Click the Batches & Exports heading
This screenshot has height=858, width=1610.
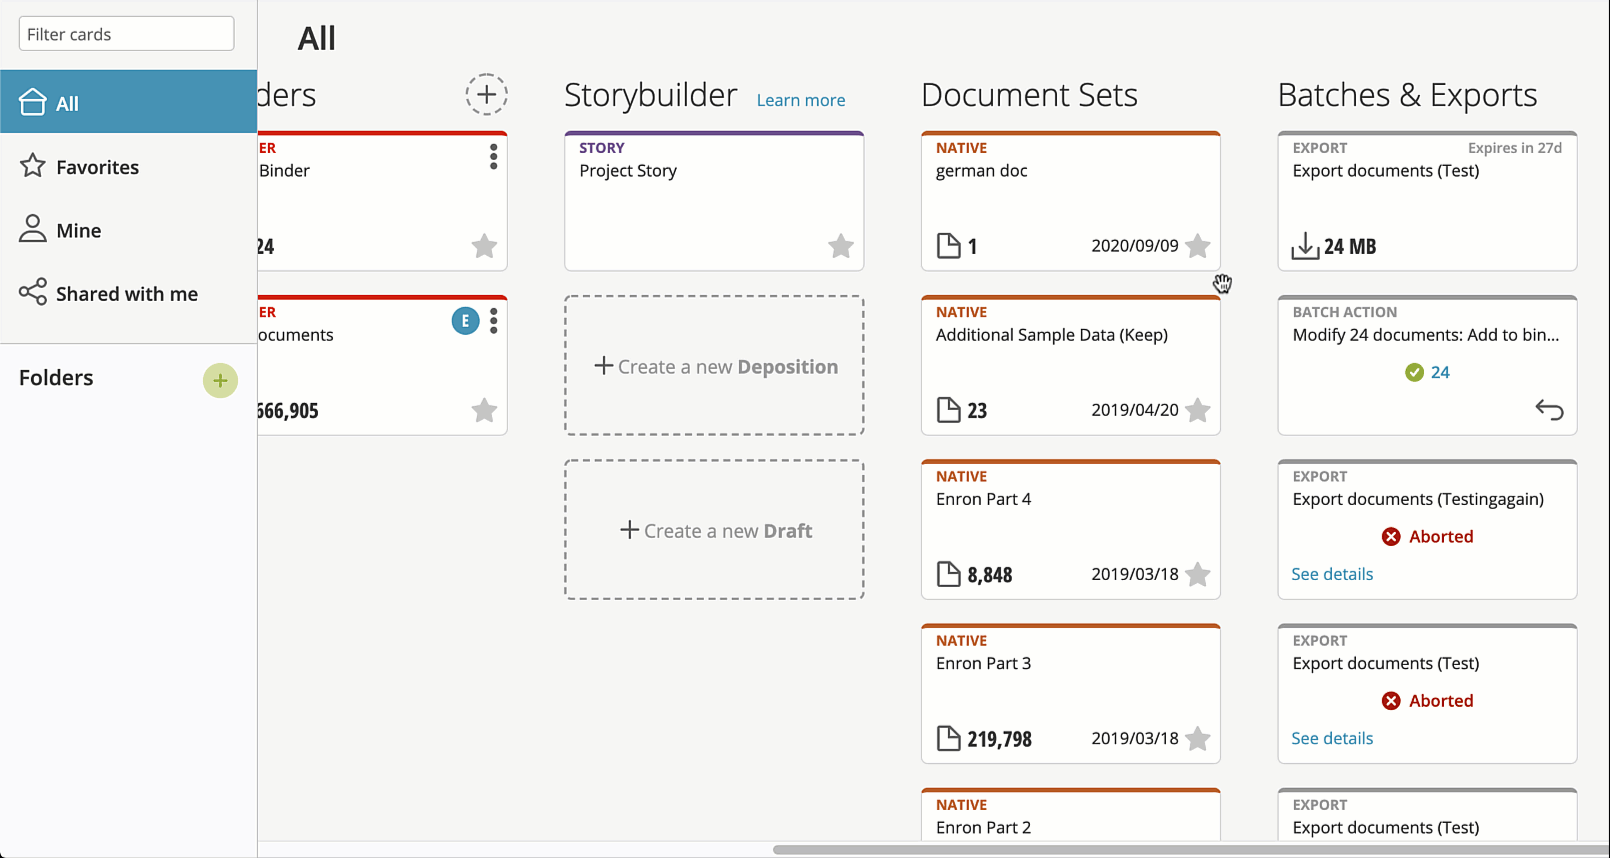pyautogui.click(x=1407, y=95)
